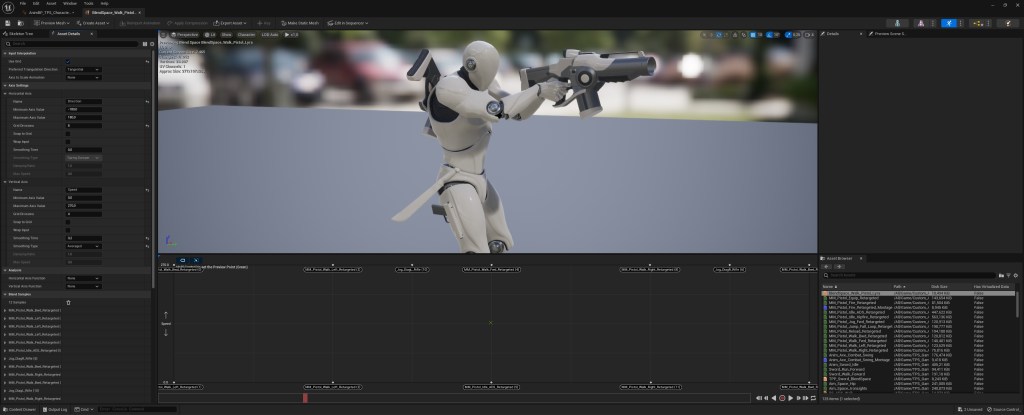Image resolution: width=1024 pixels, height=415 pixels.
Task: Click the delete samples trash icon
Action: coord(68,302)
